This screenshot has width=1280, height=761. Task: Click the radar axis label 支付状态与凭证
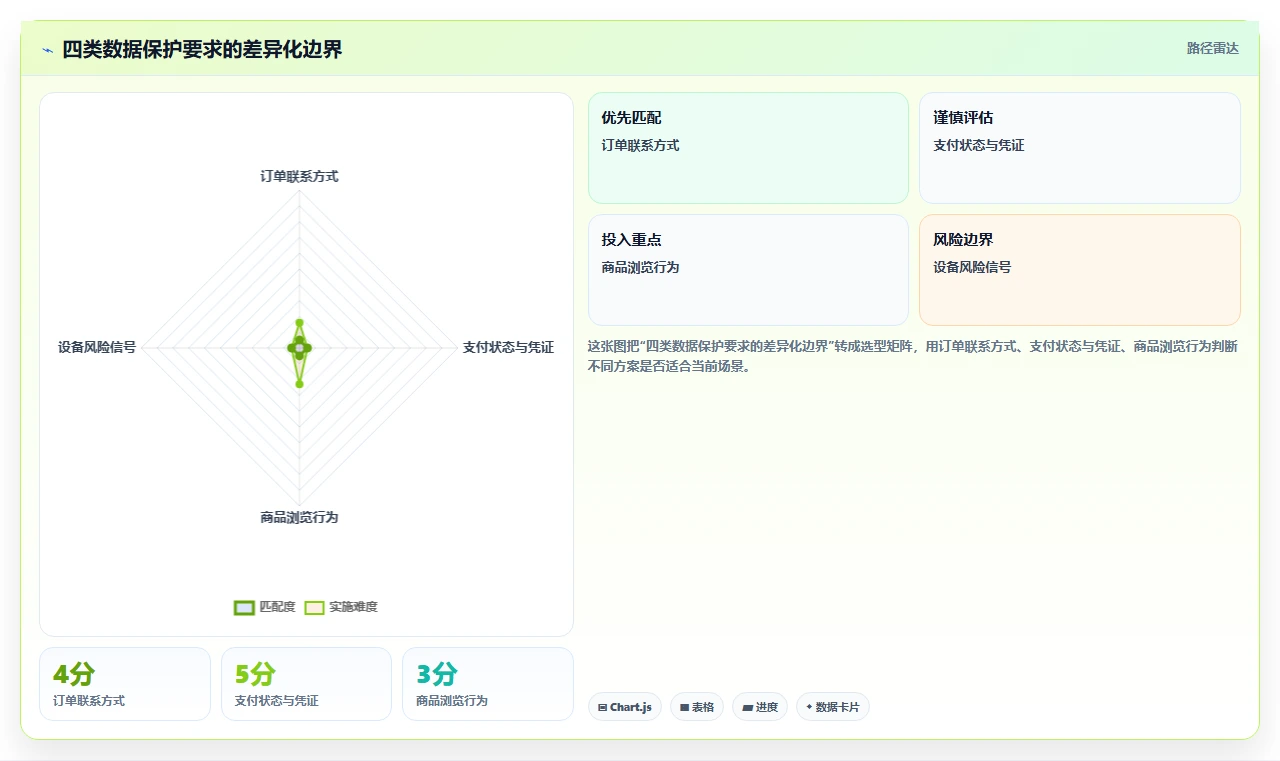tap(508, 347)
